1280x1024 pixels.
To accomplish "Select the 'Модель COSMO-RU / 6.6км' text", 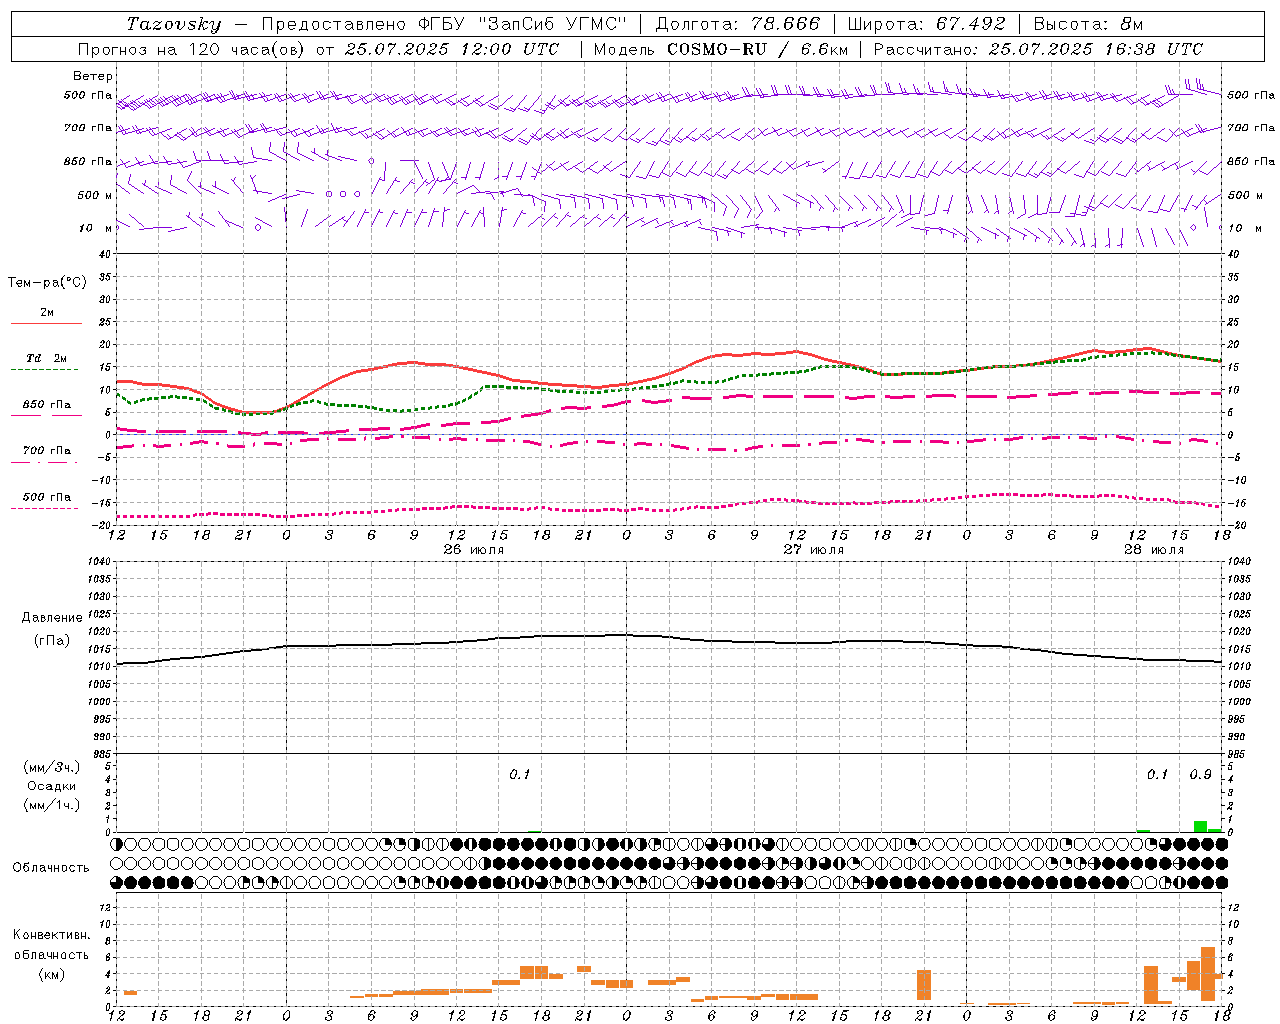I will click(720, 49).
